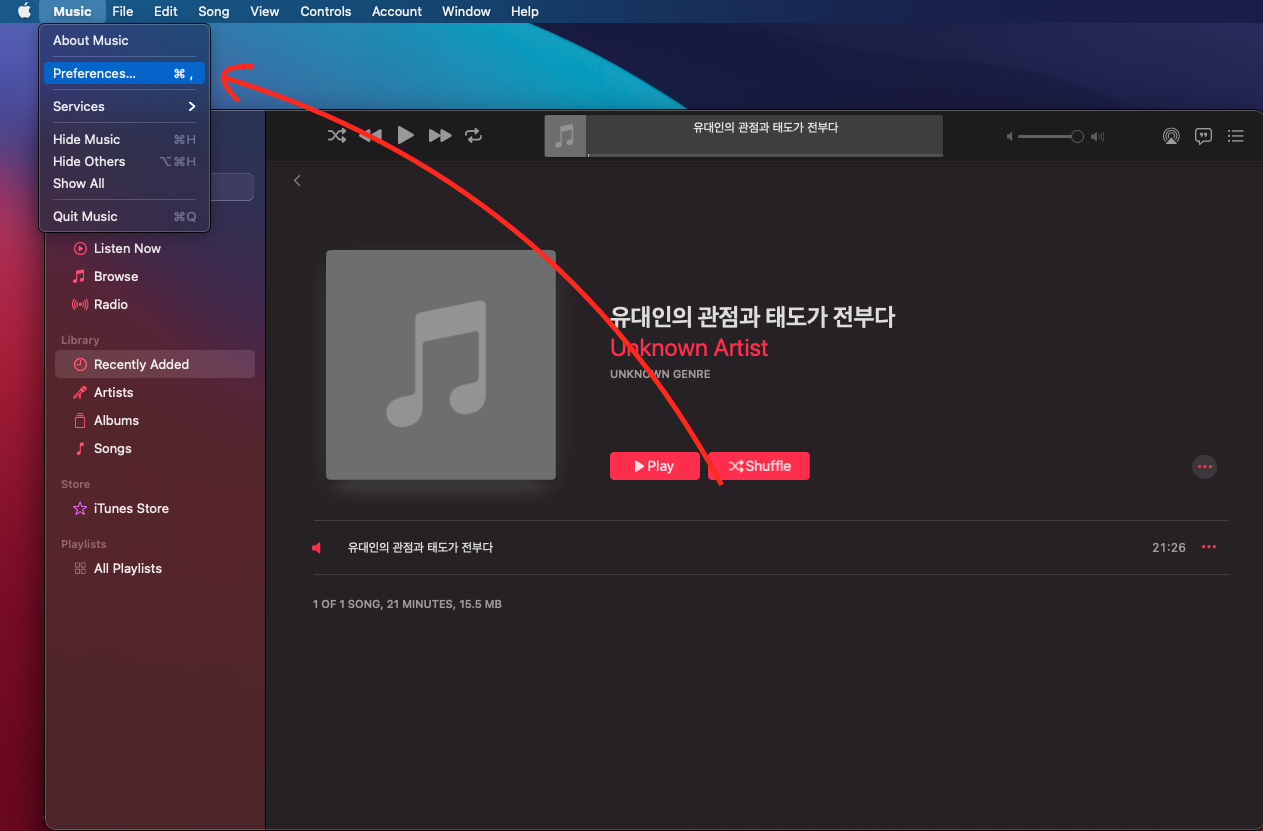The width and height of the screenshot is (1263, 831).
Task: Open the Edit menu
Action: (166, 11)
